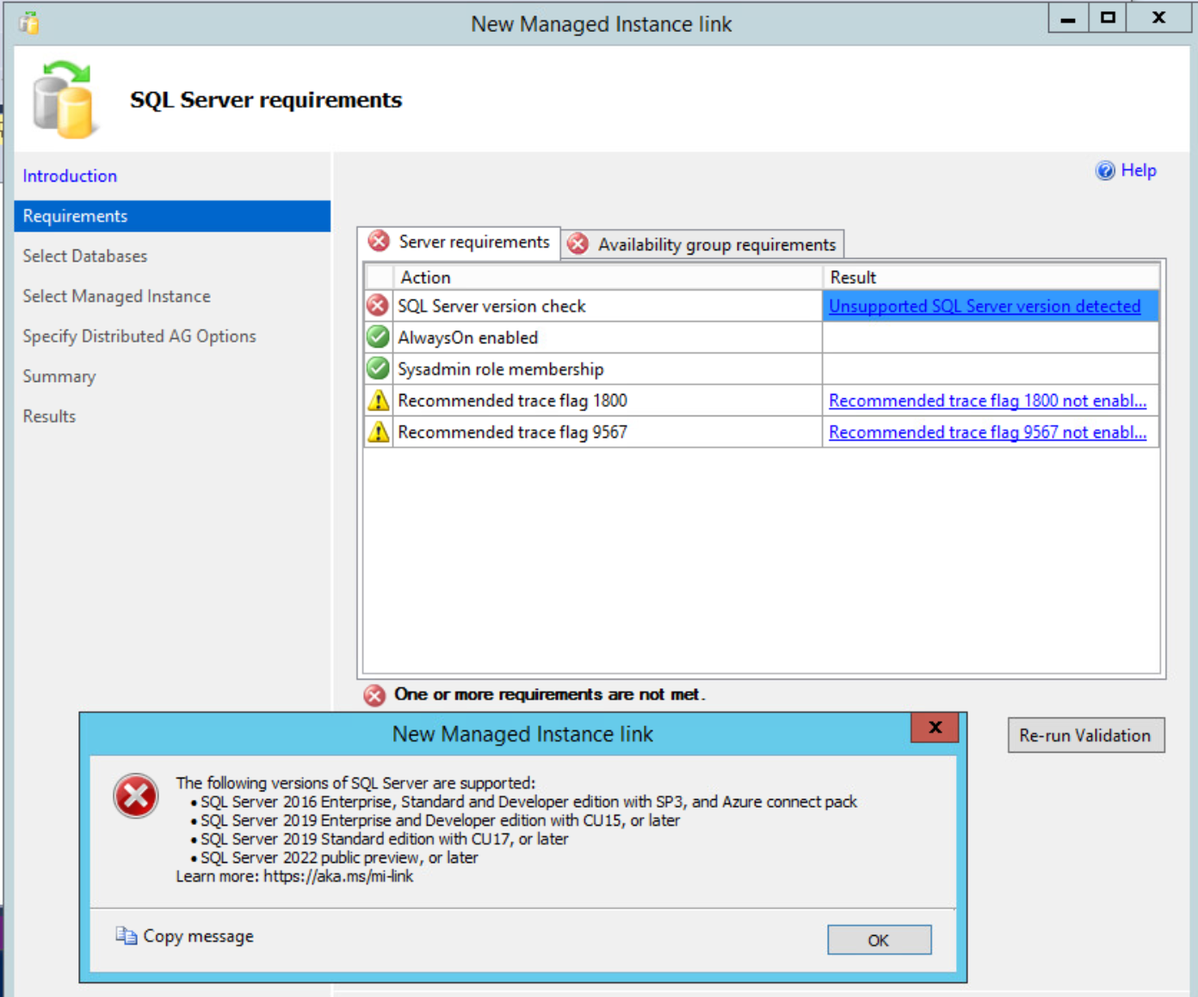The image size is (1198, 997).
Task: Open 'Unsupported SQL Server version detected' link
Action: click(984, 306)
